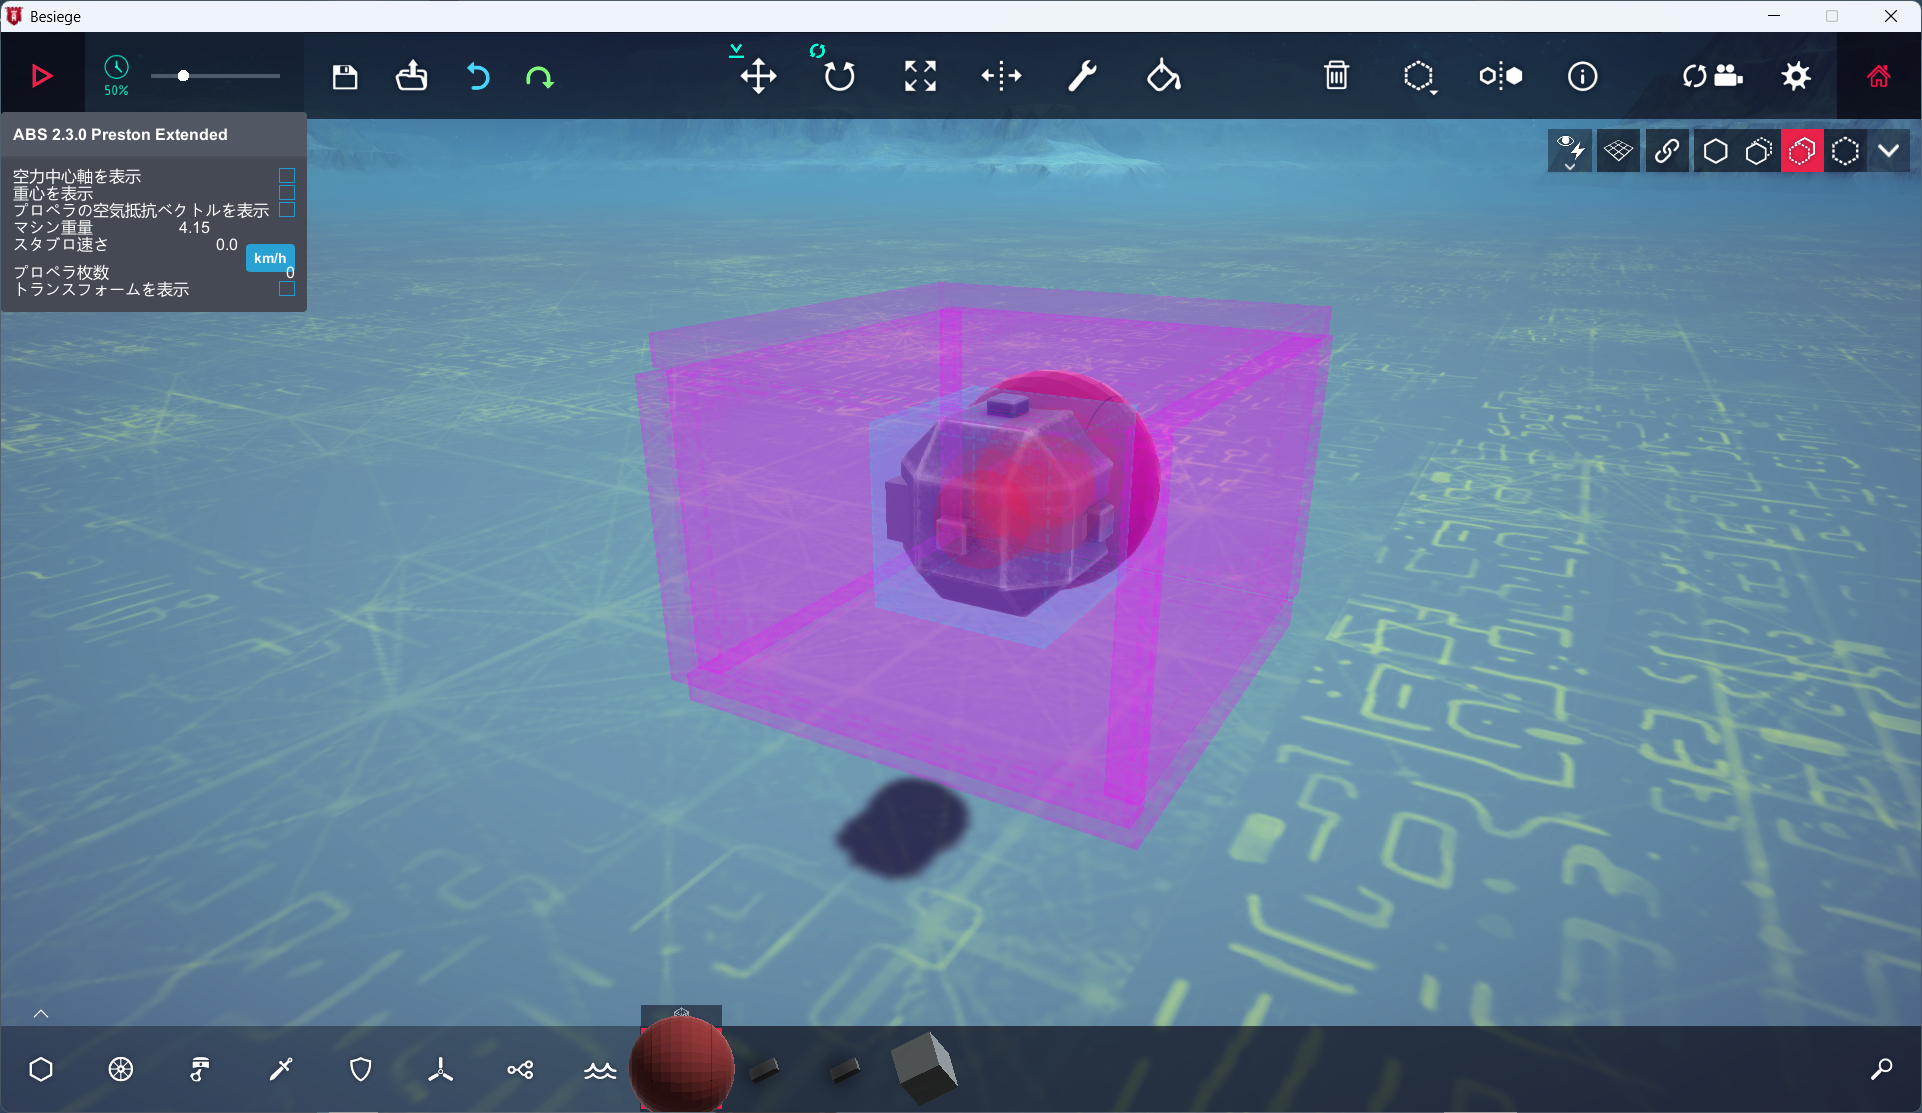Open the machine info icon
The image size is (1922, 1113).
(x=1582, y=76)
